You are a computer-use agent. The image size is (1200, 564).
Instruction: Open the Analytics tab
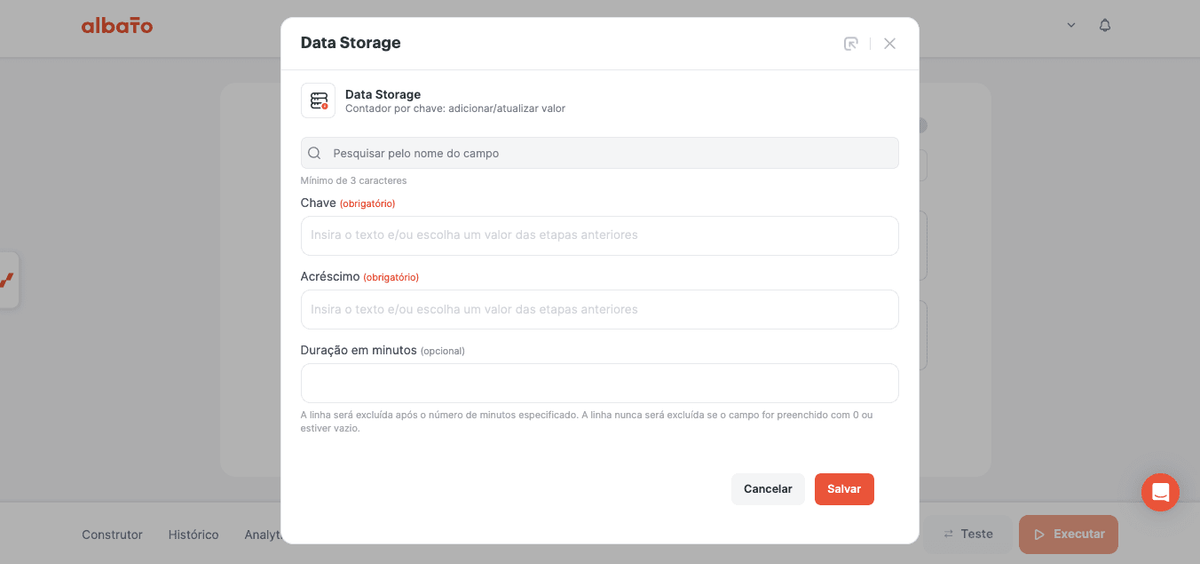click(x=263, y=534)
